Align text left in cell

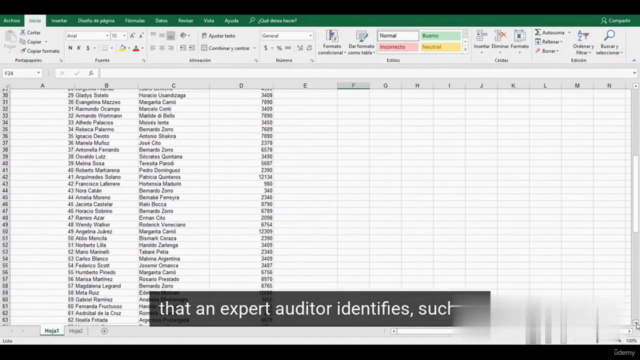coord(153,48)
